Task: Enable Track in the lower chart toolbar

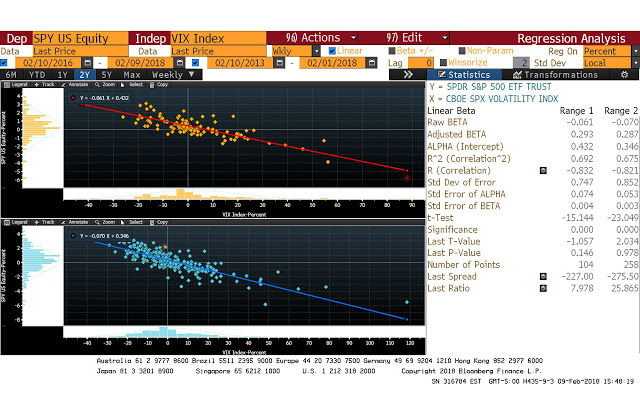Action: [x=44, y=222]
